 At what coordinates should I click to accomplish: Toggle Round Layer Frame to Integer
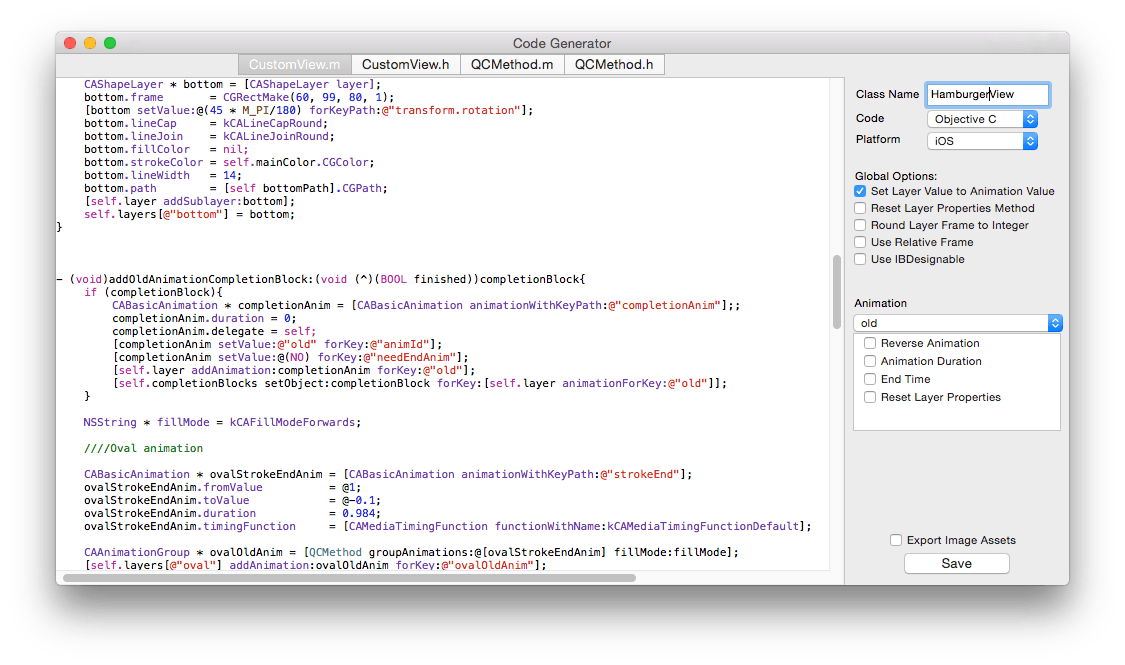point(860,225)
